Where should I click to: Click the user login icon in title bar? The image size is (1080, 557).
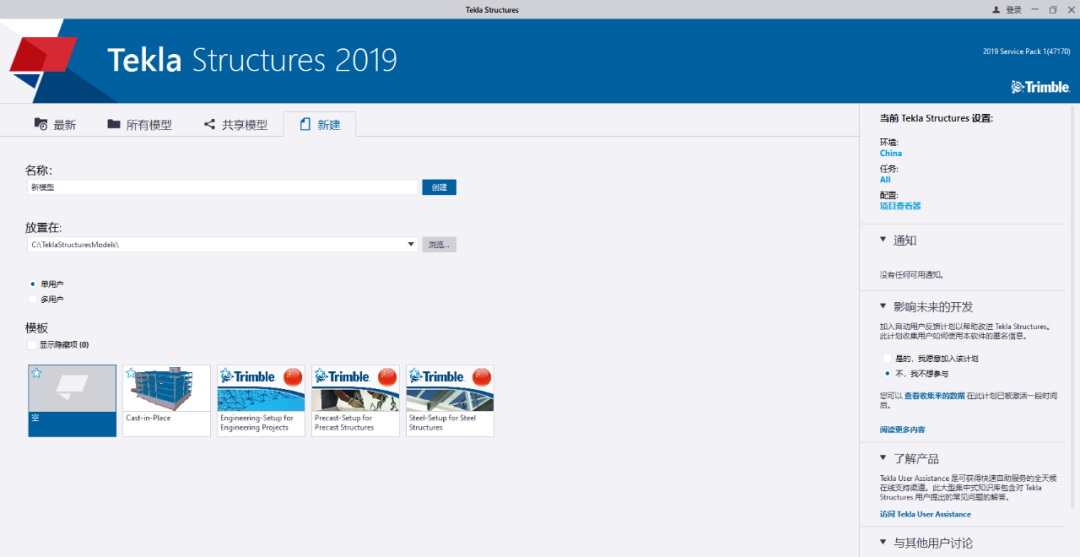(x=995, y=10)
